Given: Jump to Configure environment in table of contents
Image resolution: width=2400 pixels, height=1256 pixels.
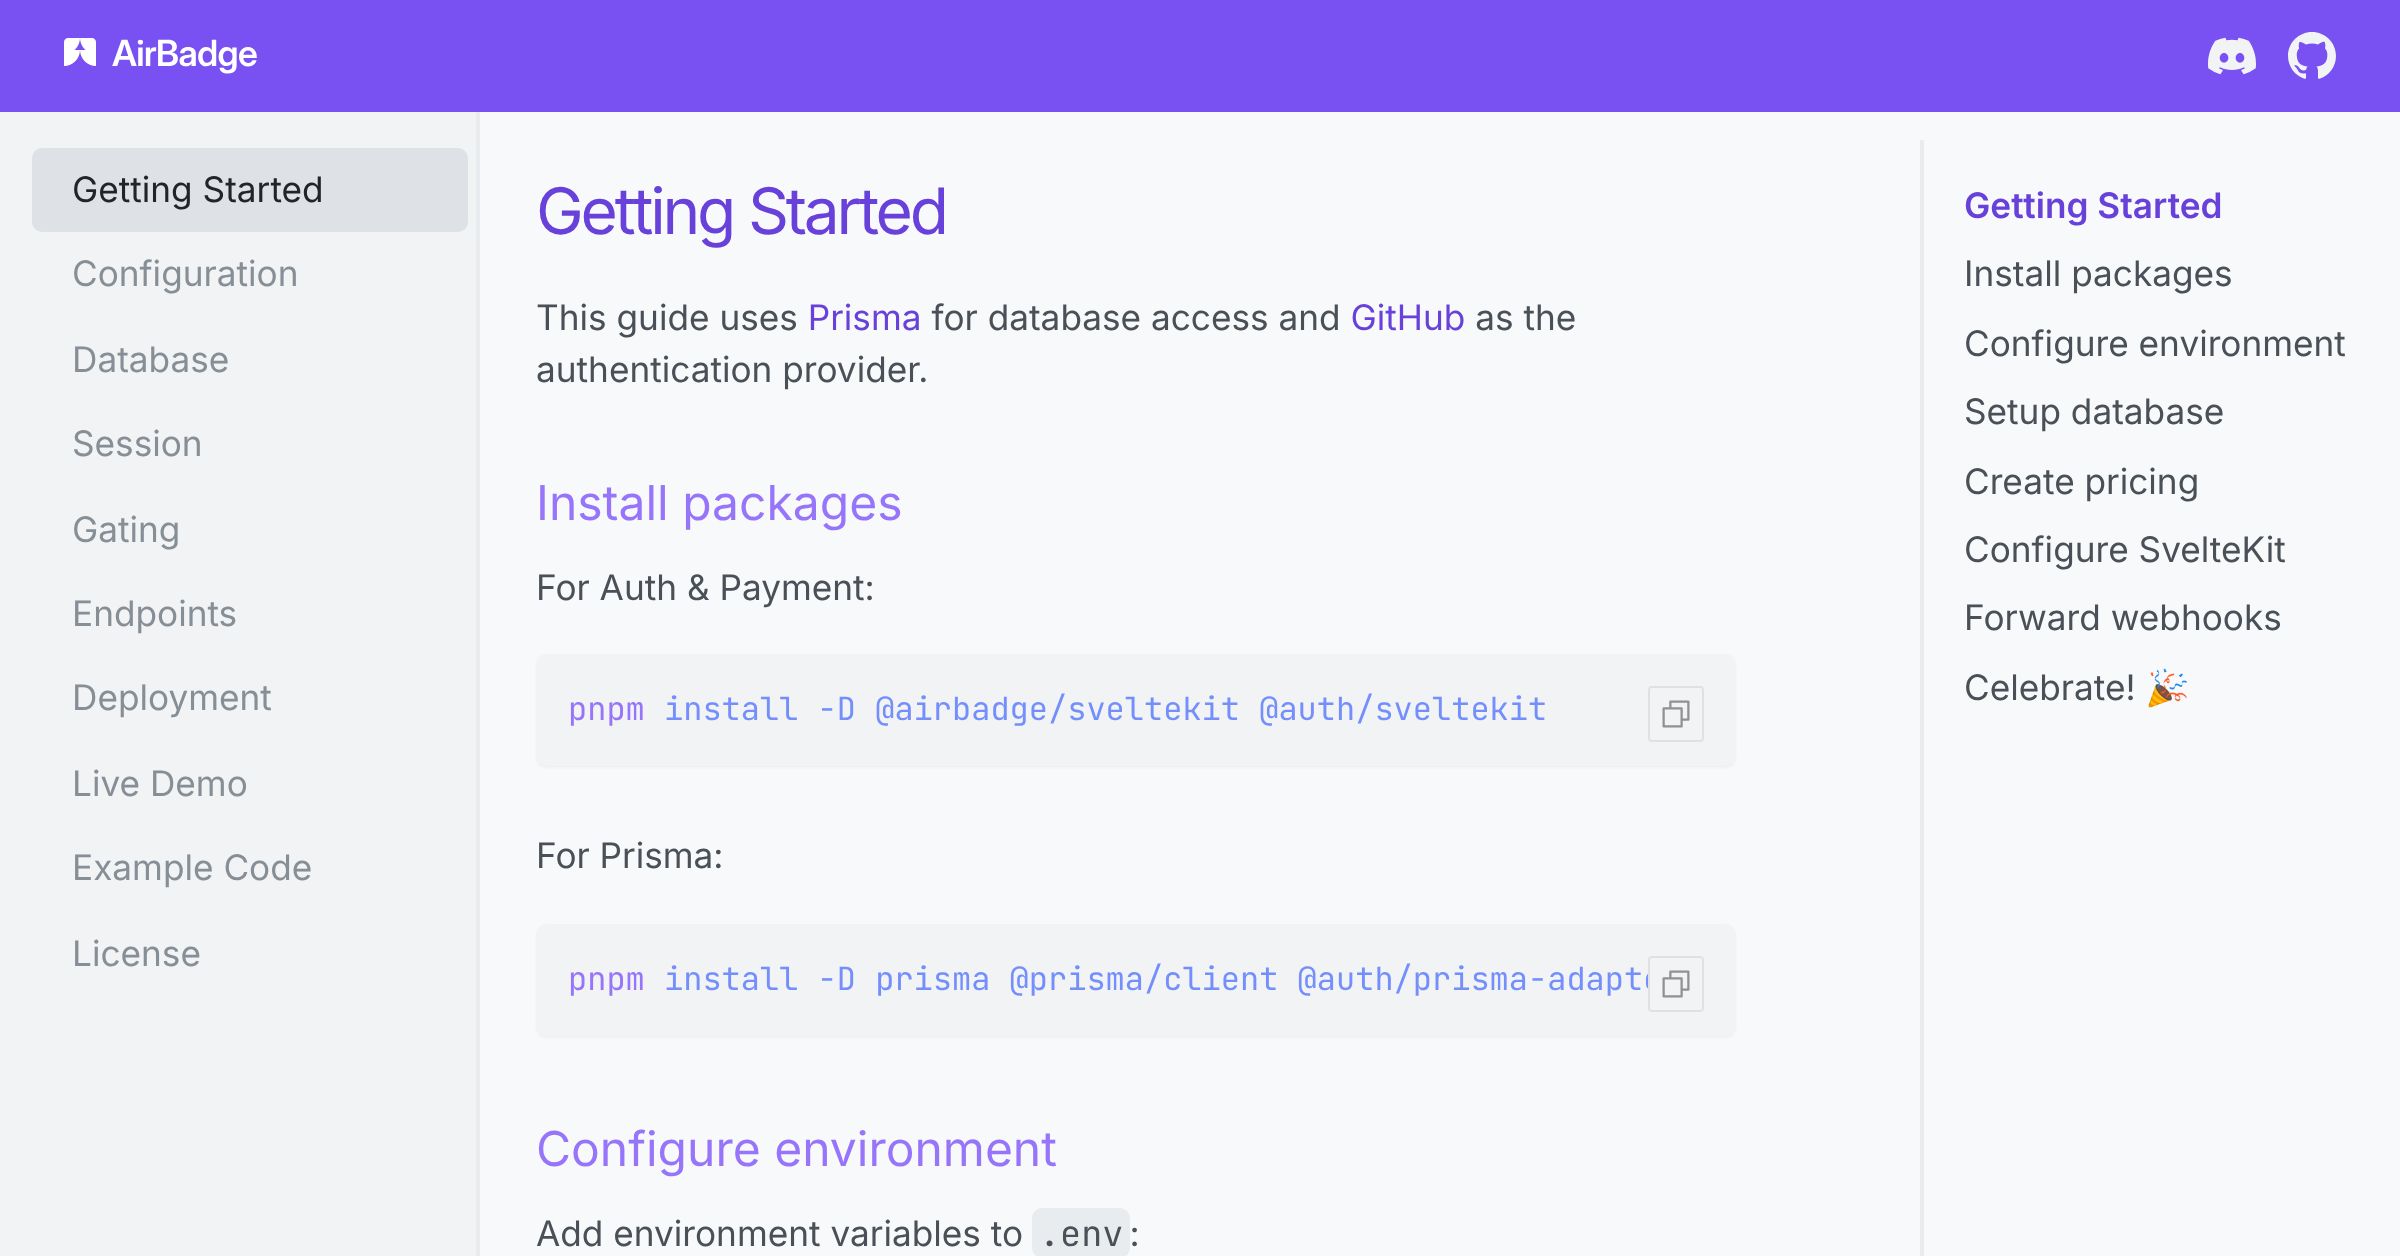Looking at the screenshot, I should point(2154,343).
